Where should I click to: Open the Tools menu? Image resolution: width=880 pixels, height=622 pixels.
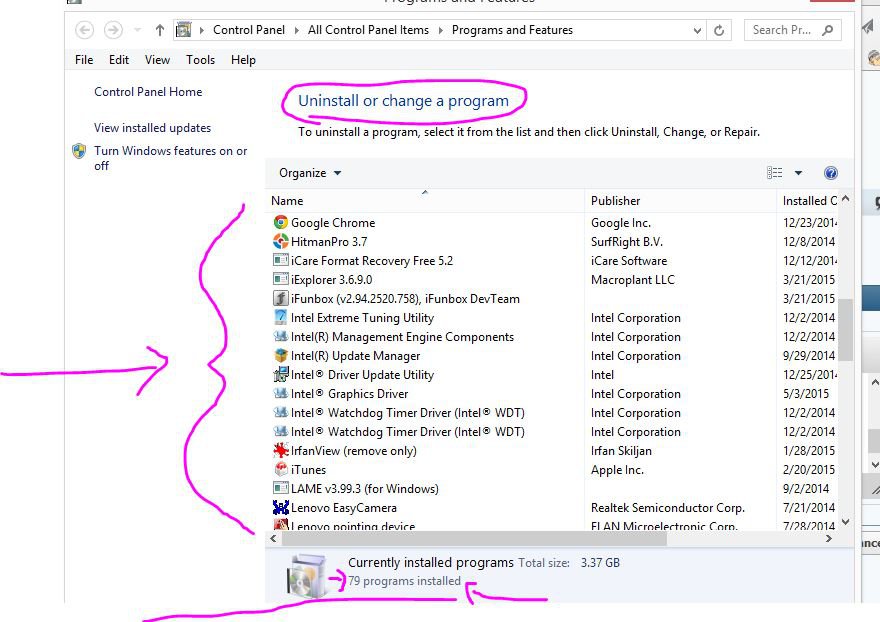click(x=200, y=60)
